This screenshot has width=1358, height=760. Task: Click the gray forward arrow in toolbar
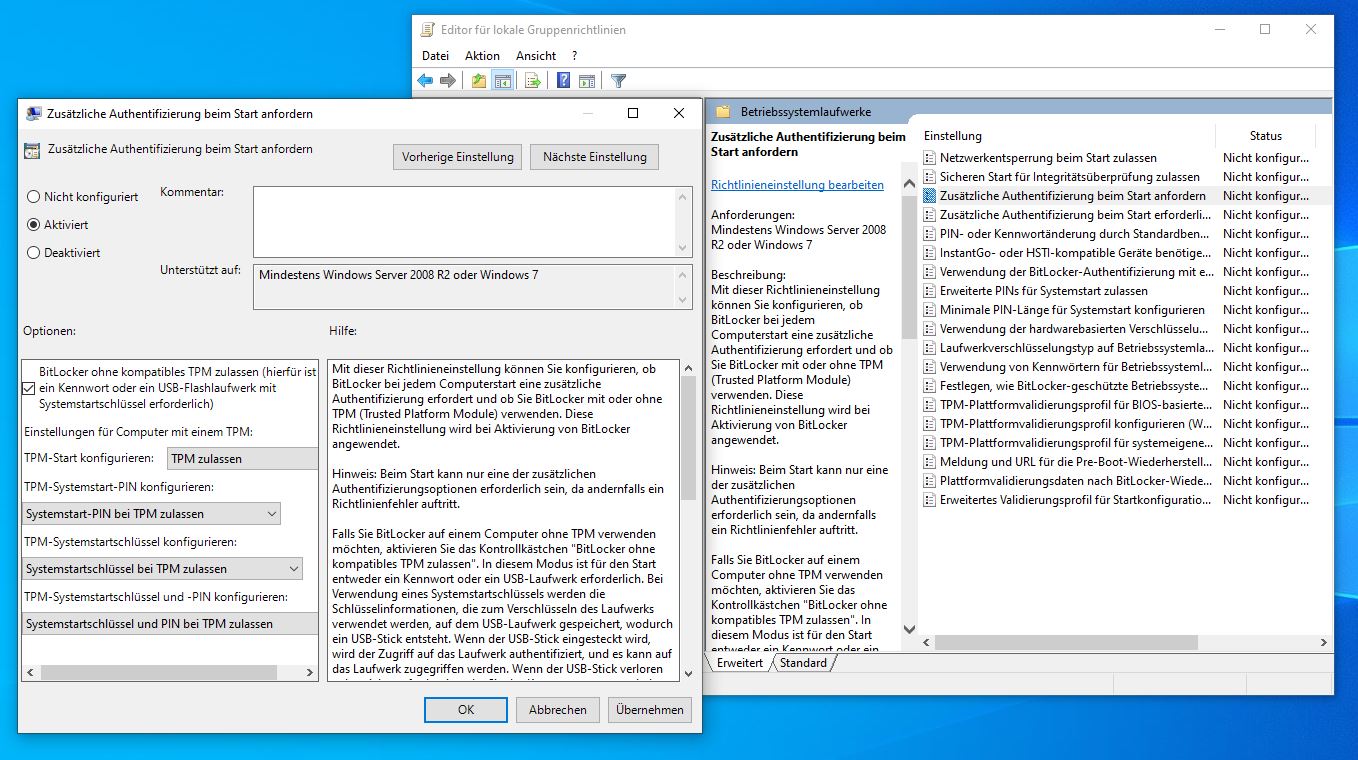[x=448, y=81]
